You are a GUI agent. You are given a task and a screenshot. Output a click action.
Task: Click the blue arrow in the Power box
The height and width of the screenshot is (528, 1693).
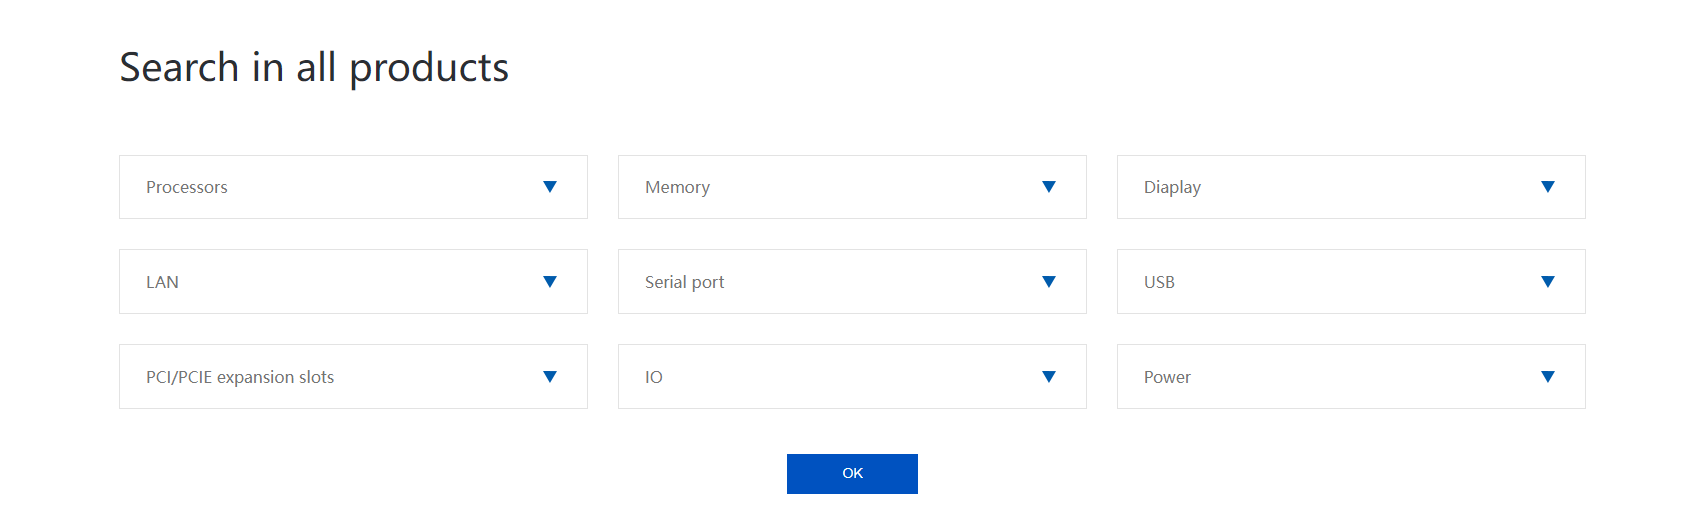(x=1548, y=377)
